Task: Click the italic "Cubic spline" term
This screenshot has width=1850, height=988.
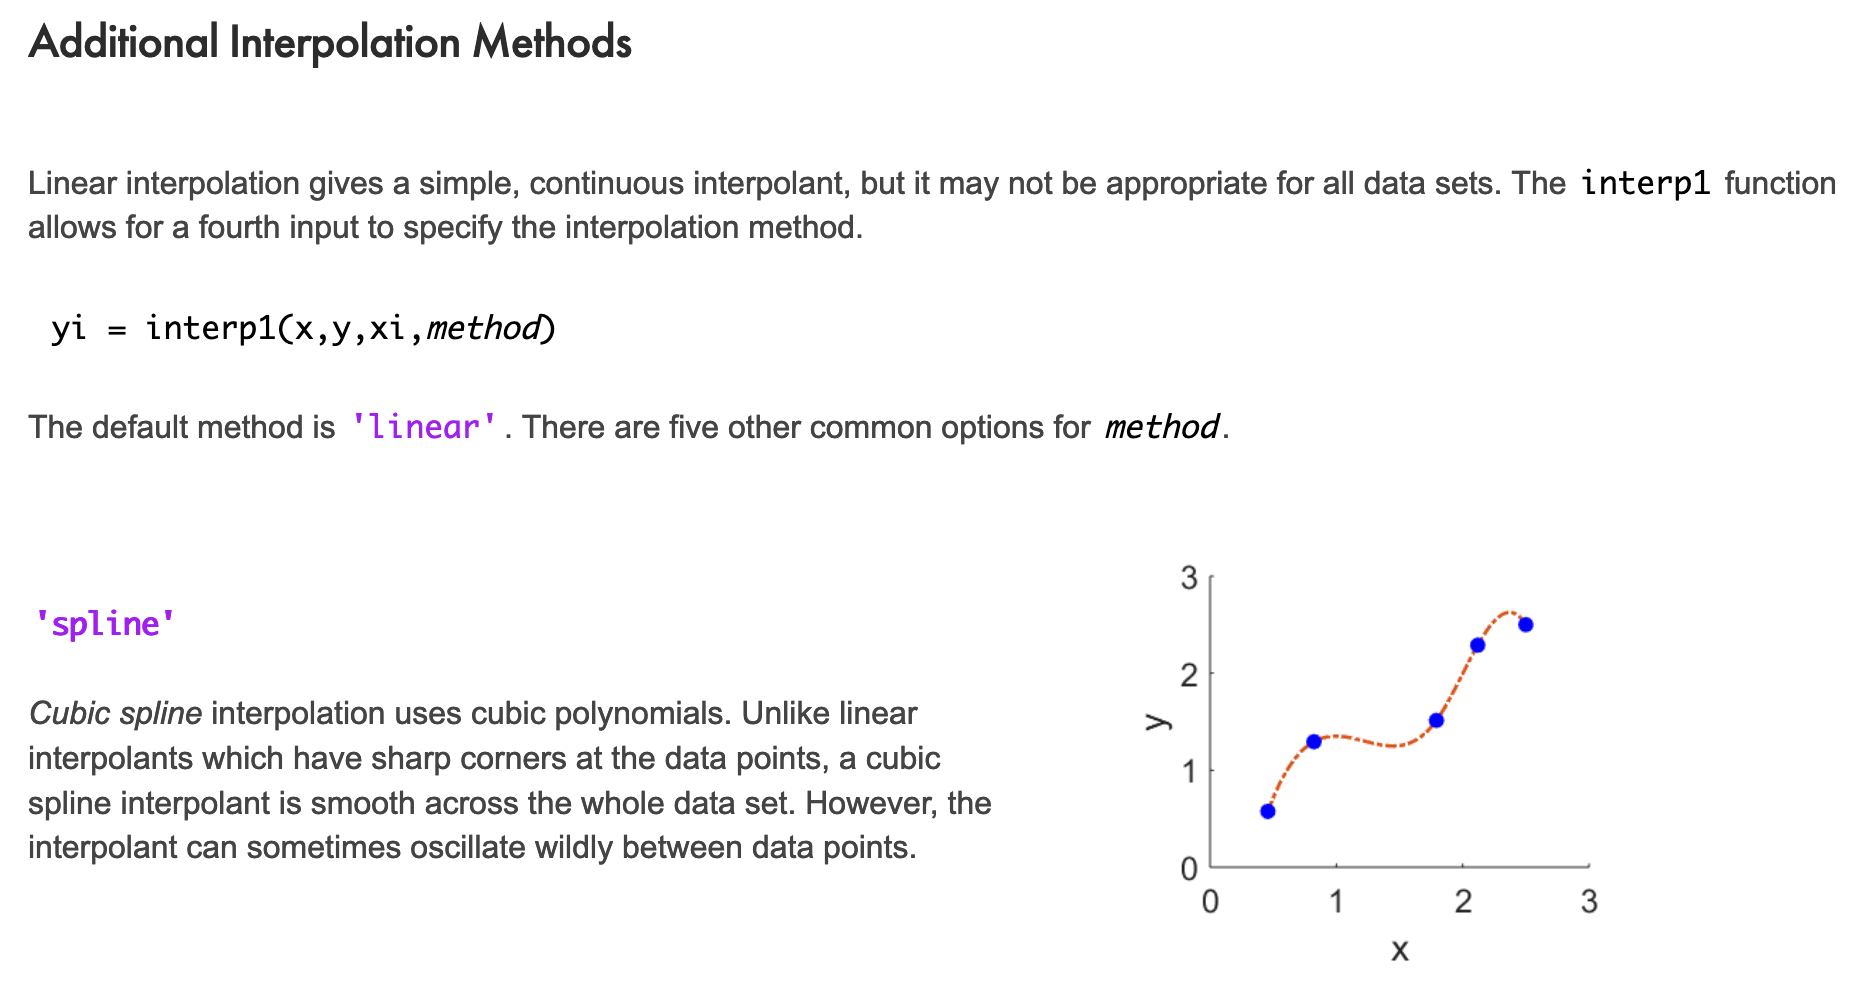Action: point(116,714)
